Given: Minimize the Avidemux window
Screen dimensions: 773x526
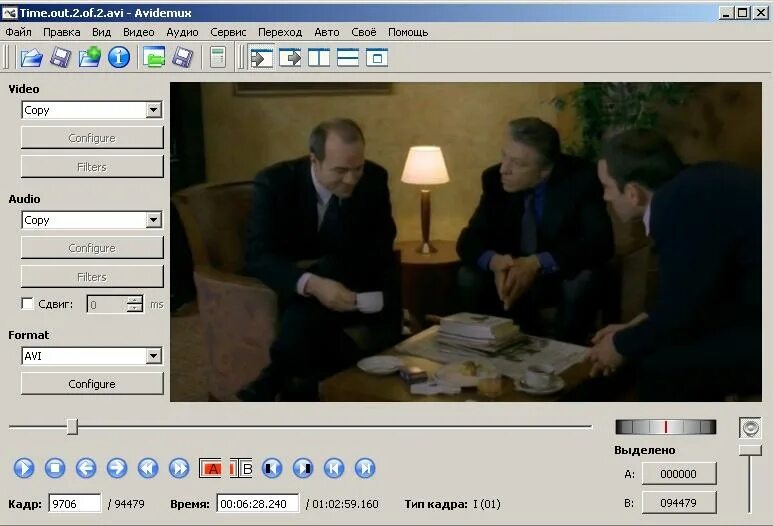Looking at the screenshot, I should click(726, 12).
